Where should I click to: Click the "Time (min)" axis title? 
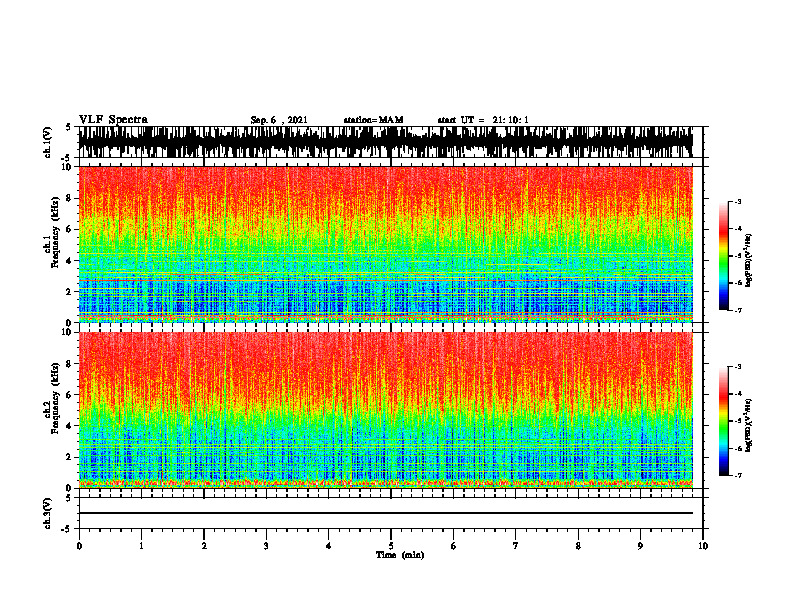(x=400, y=555)
